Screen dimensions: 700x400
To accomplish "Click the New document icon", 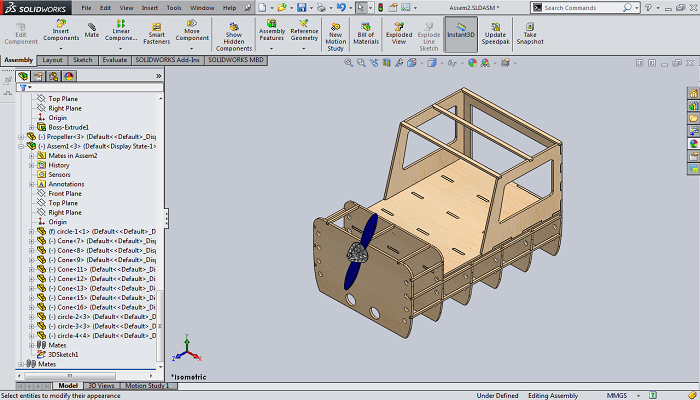I will [262, 8].
